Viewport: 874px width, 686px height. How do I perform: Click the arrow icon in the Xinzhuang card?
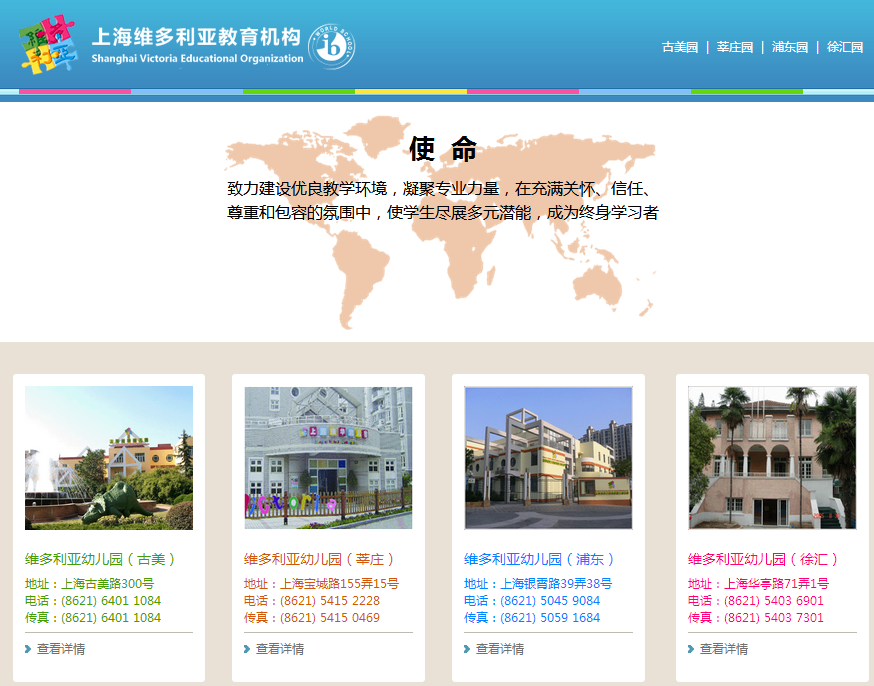coord(247,649)
